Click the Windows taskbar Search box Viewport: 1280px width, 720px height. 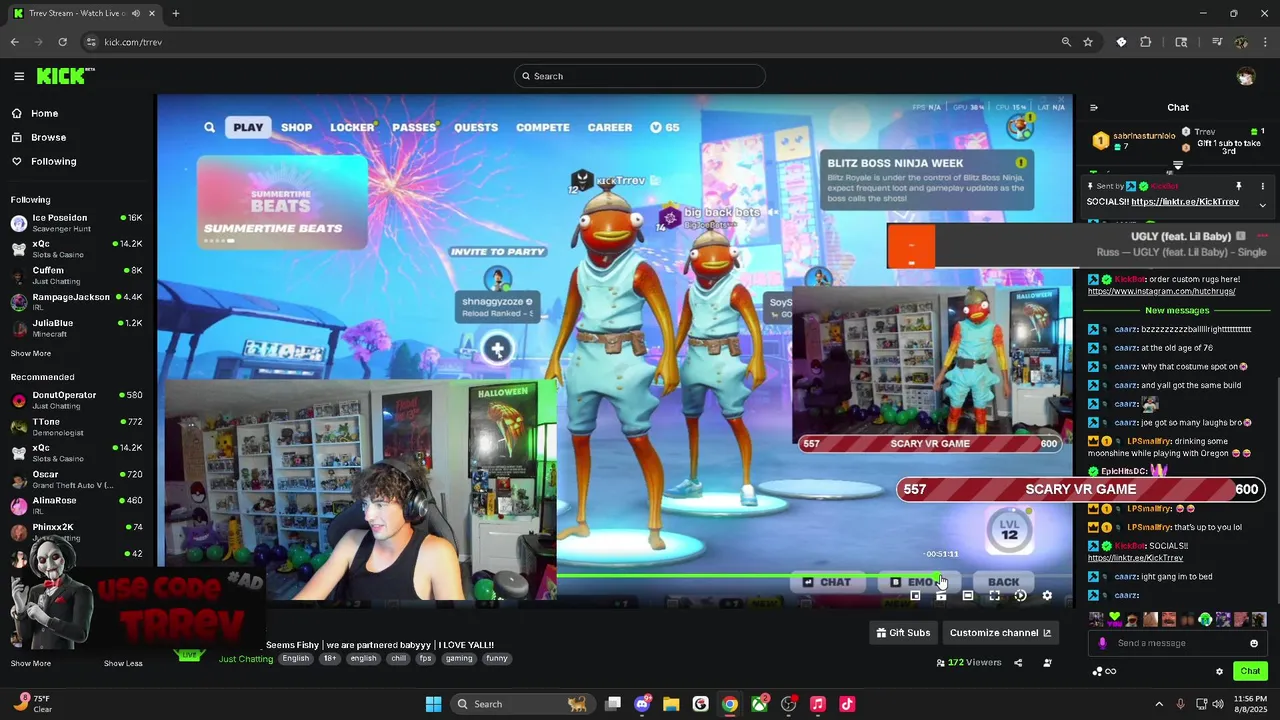click(521, 704)
